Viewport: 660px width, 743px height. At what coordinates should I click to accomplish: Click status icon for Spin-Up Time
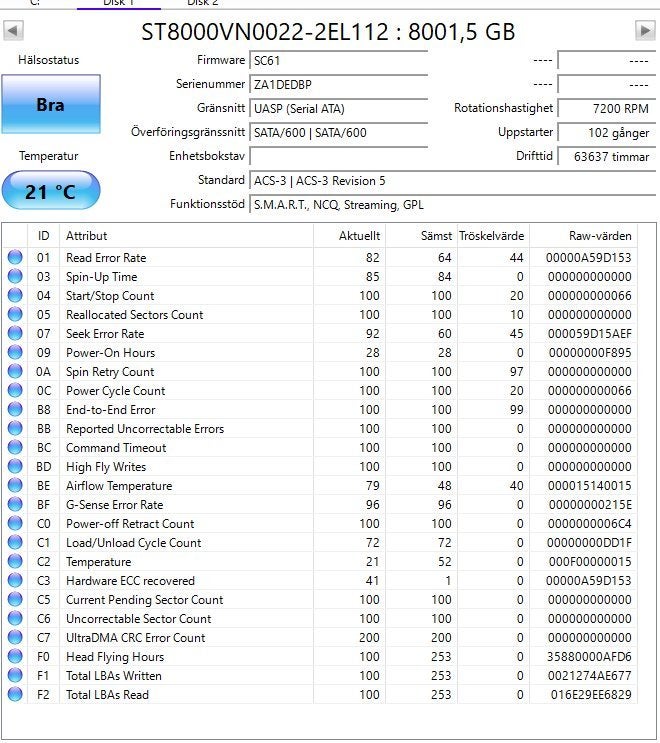click(x=15, y=276)
